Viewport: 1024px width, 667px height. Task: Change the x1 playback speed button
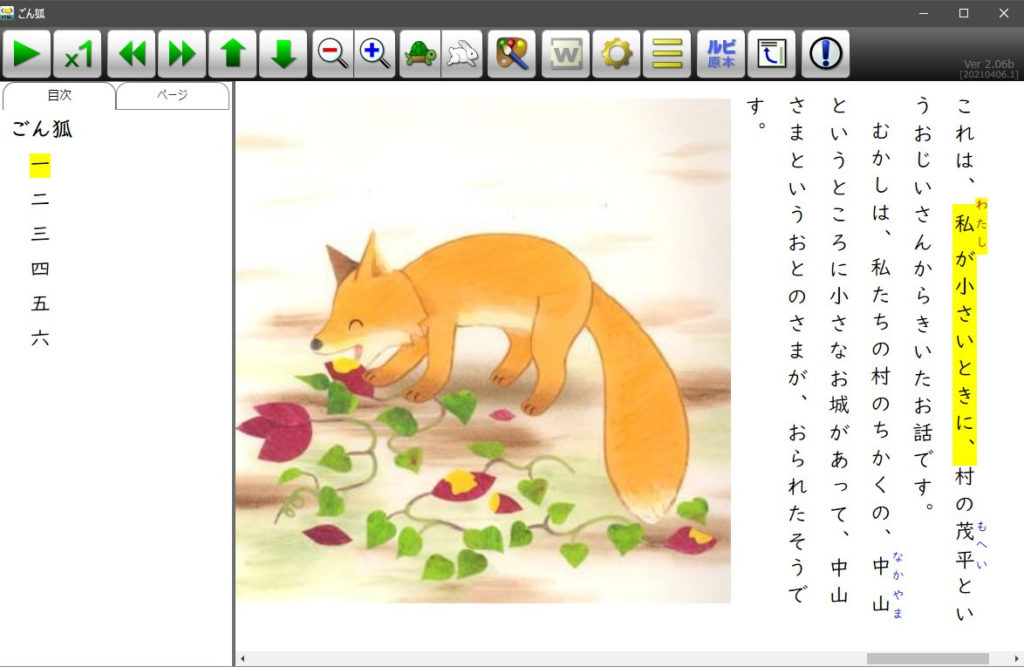tap(78, 54)
